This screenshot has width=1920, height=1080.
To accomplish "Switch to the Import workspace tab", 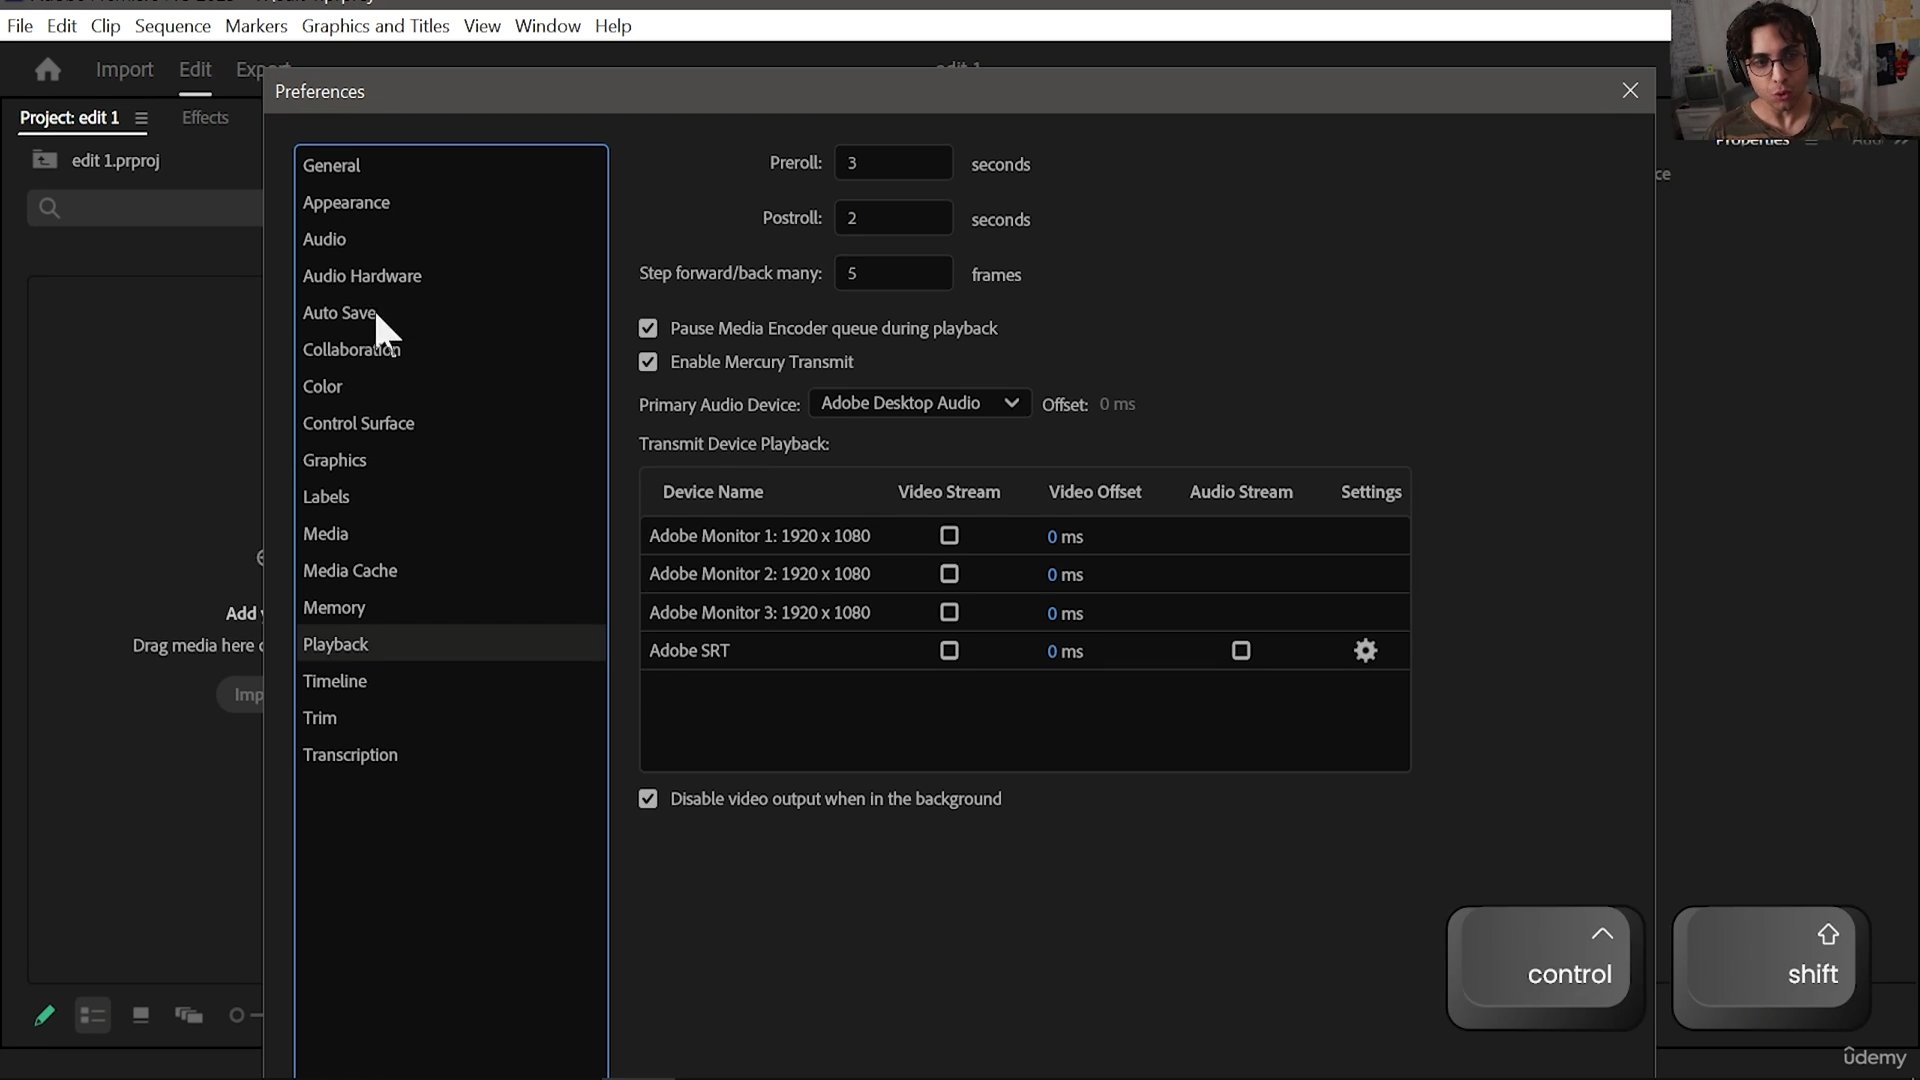I will pos(124,70).
